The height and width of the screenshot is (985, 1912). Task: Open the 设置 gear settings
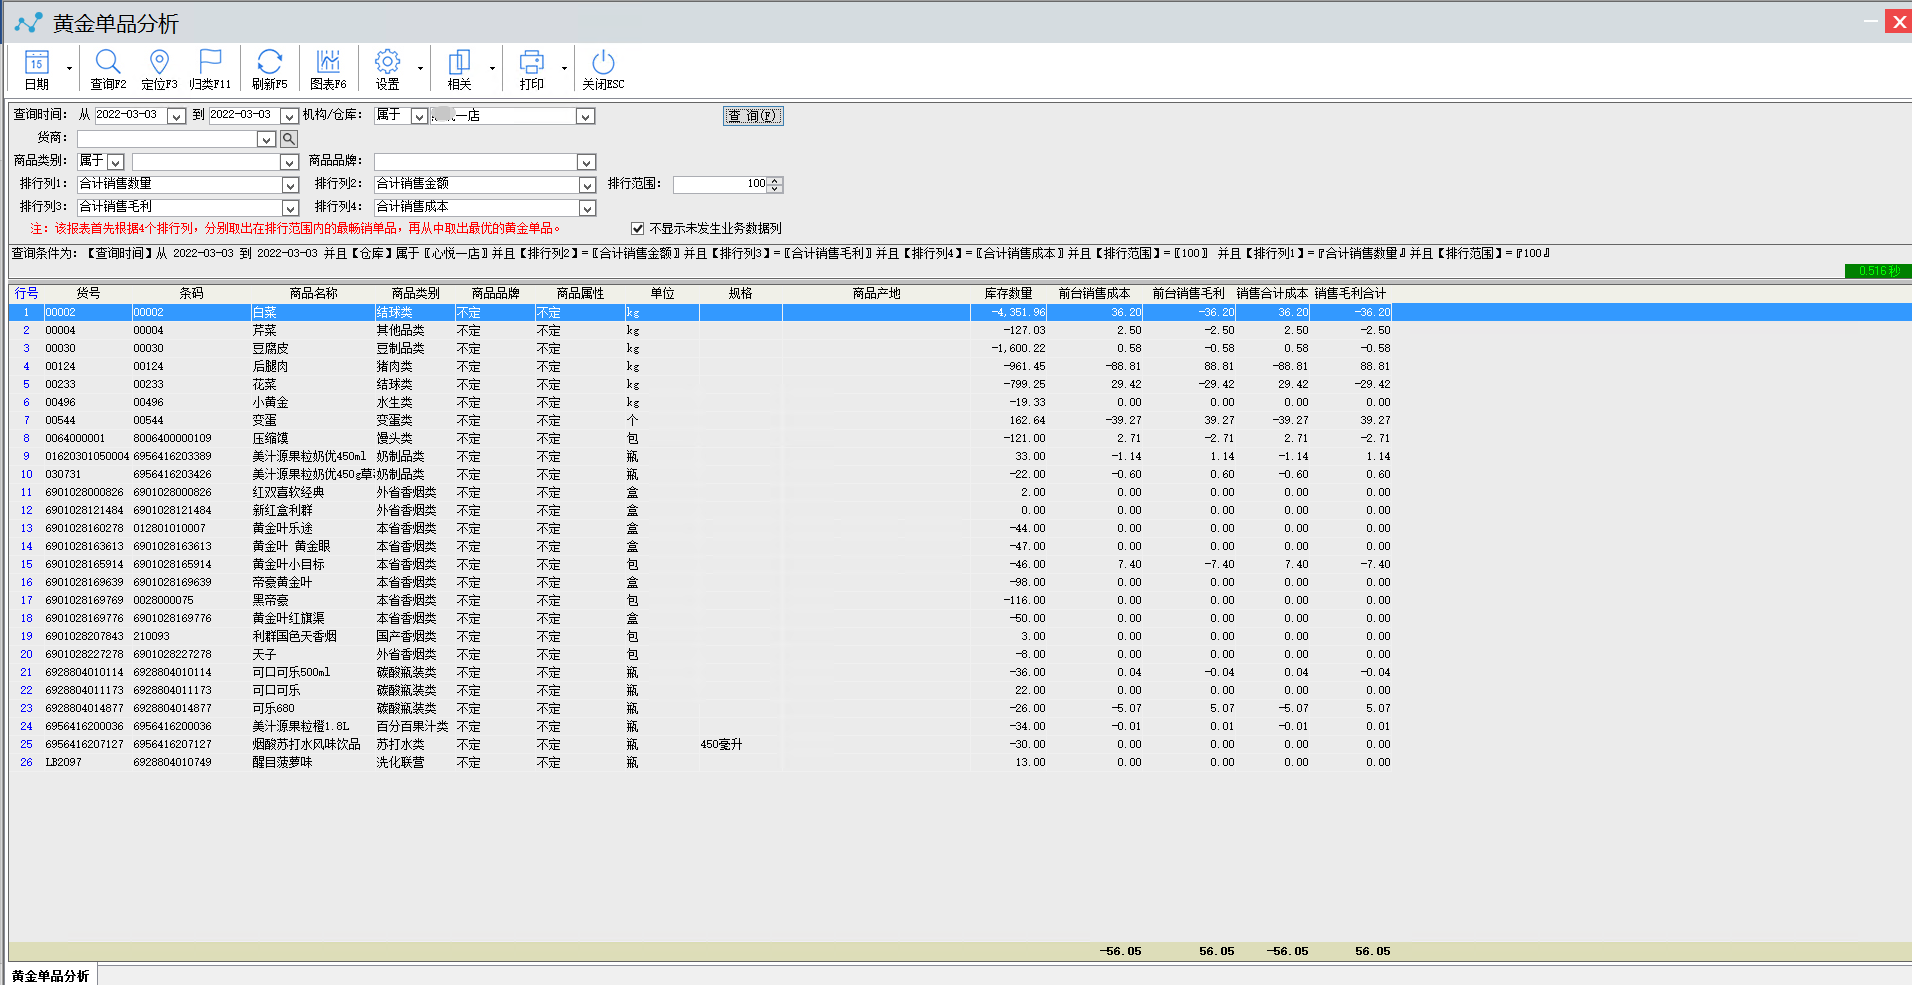coord(388,68)
